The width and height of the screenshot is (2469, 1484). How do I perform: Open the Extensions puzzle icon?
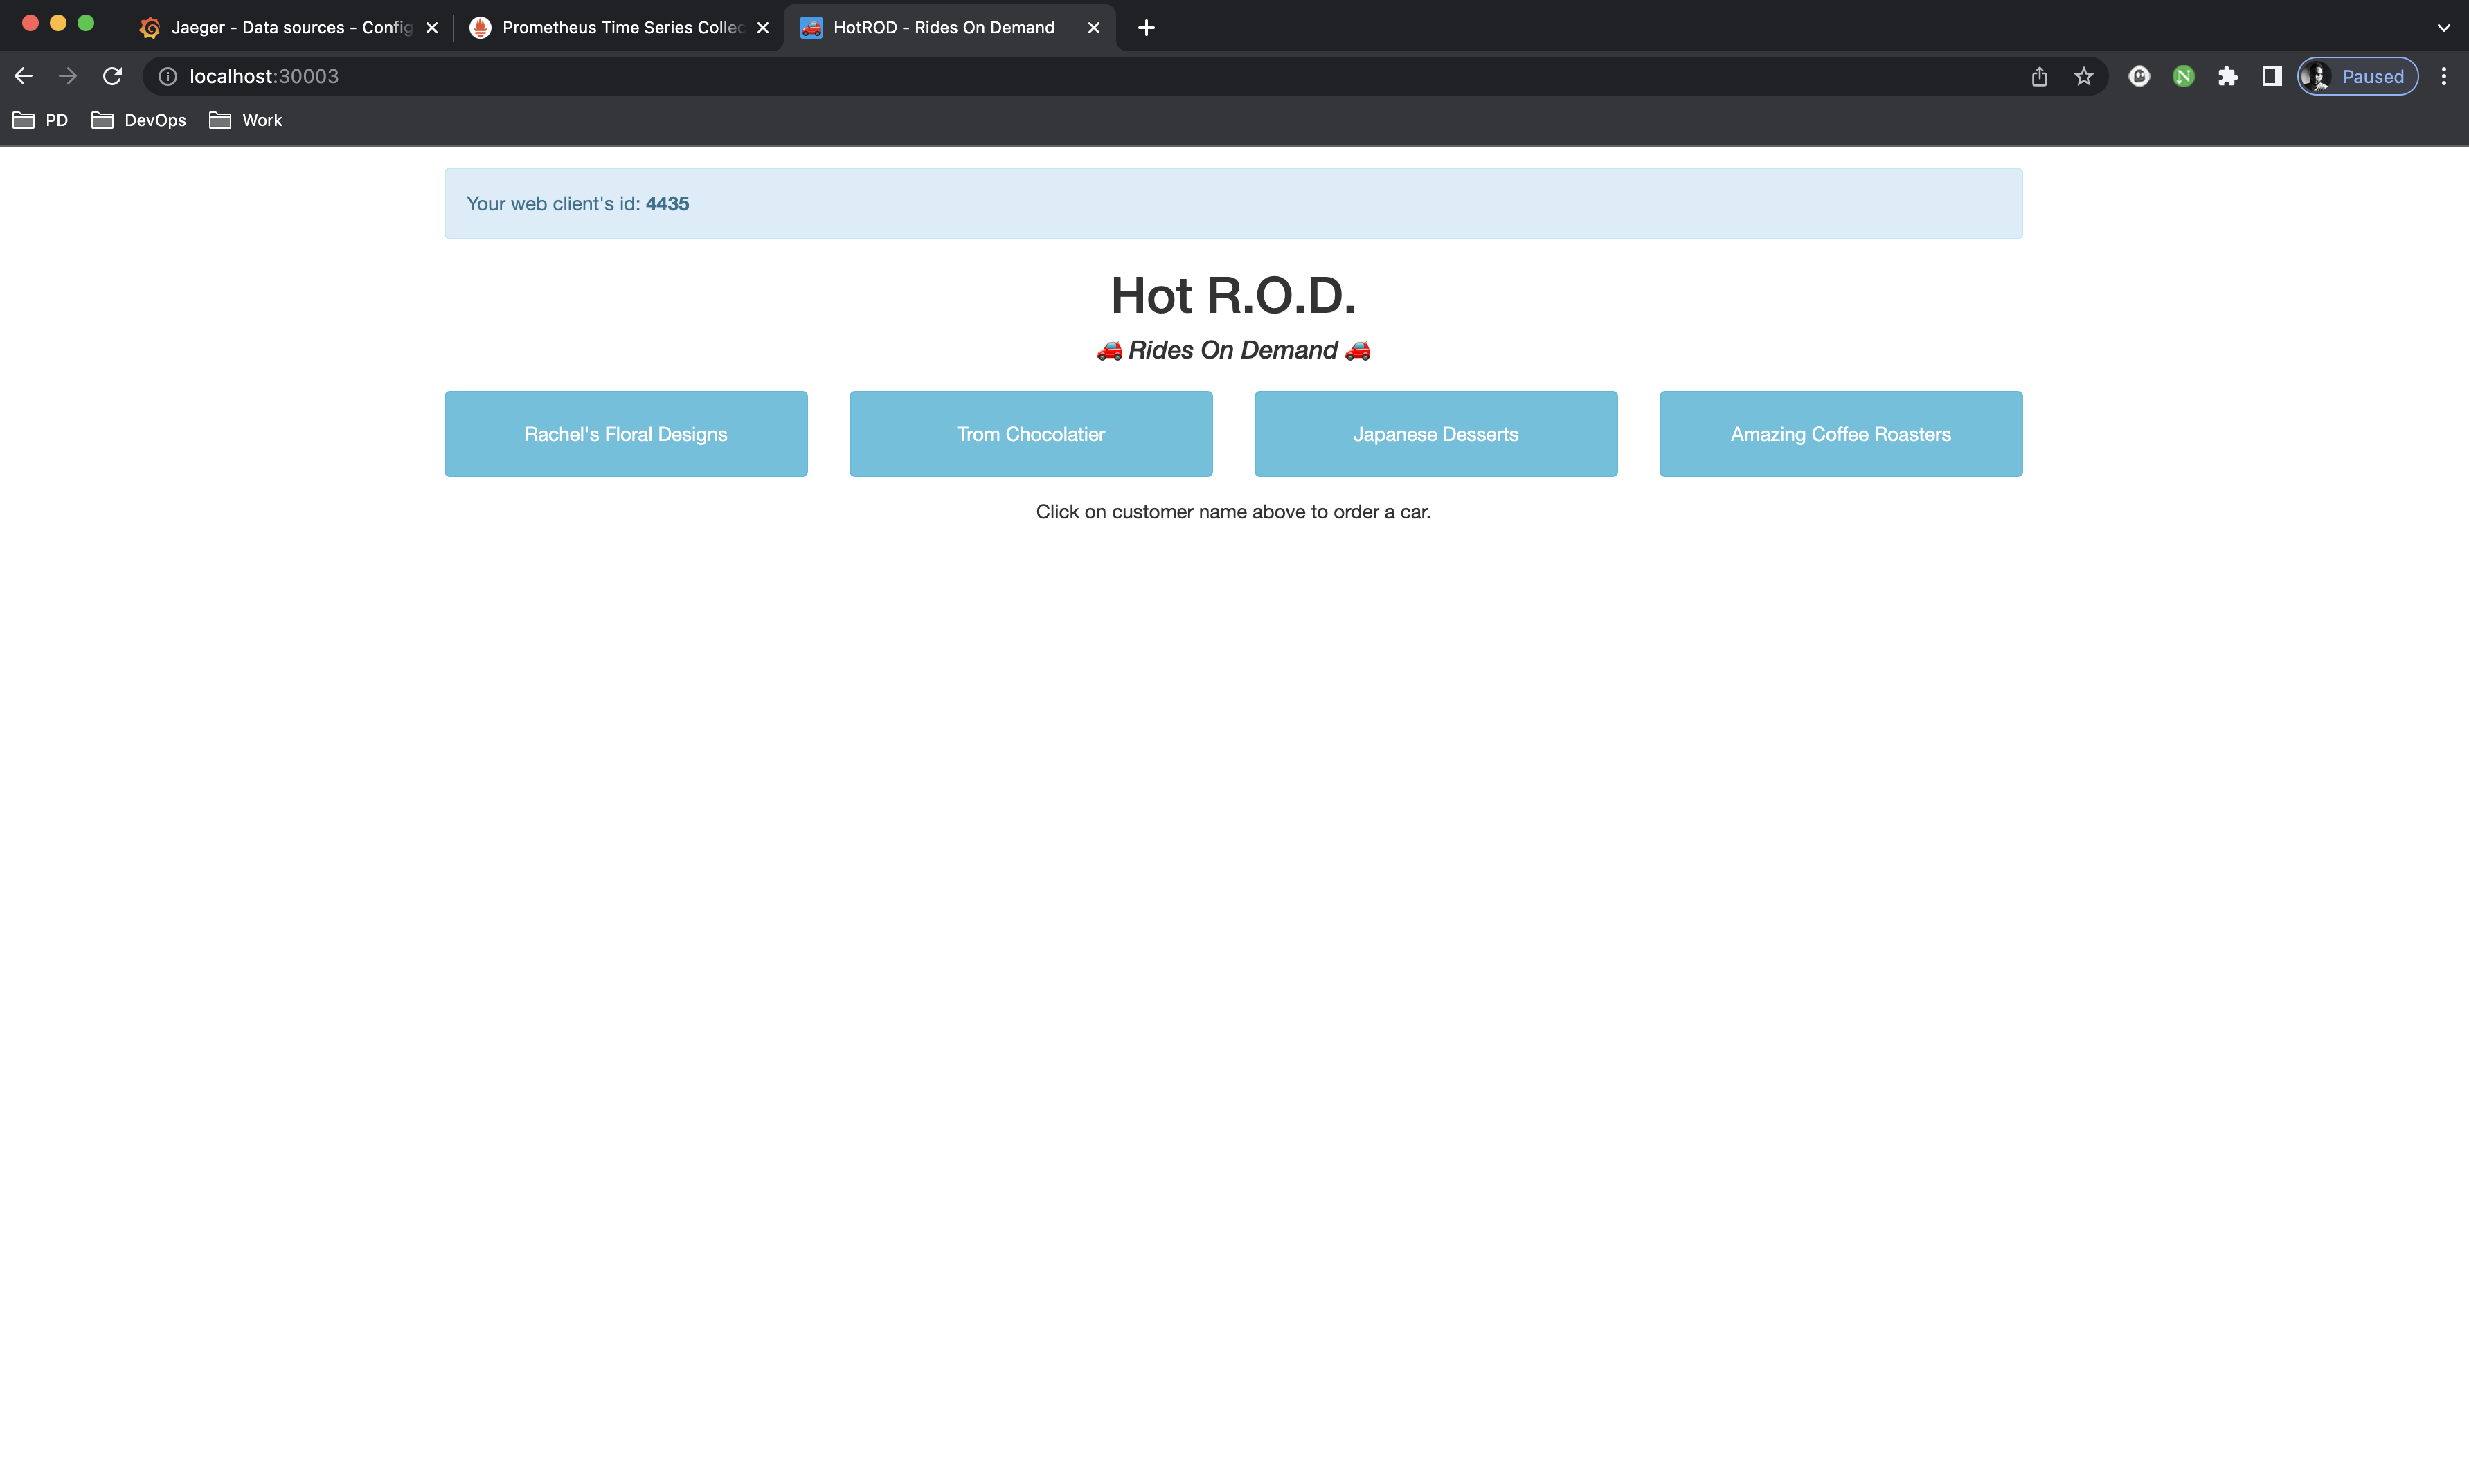tap(2227, 76)
